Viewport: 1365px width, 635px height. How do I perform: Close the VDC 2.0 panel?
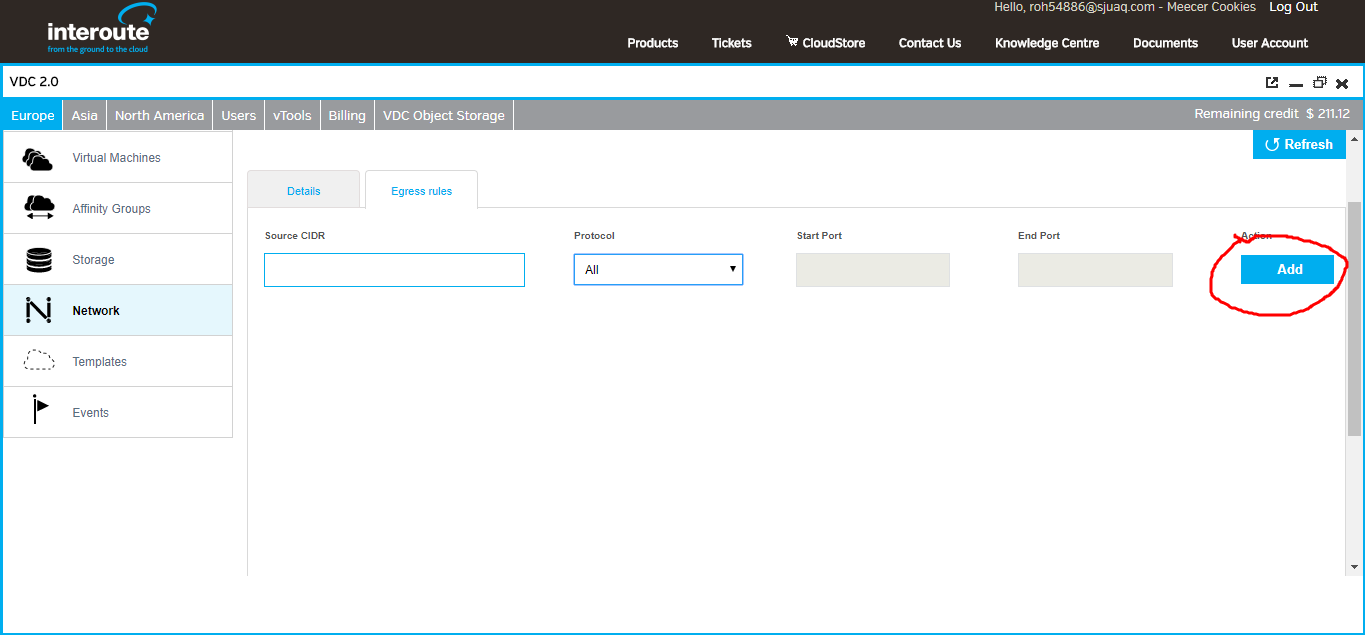tap(1343, 84)
